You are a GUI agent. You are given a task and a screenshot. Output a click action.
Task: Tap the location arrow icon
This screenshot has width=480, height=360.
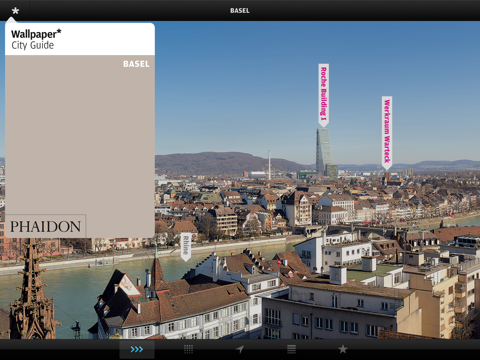point(240,349)
